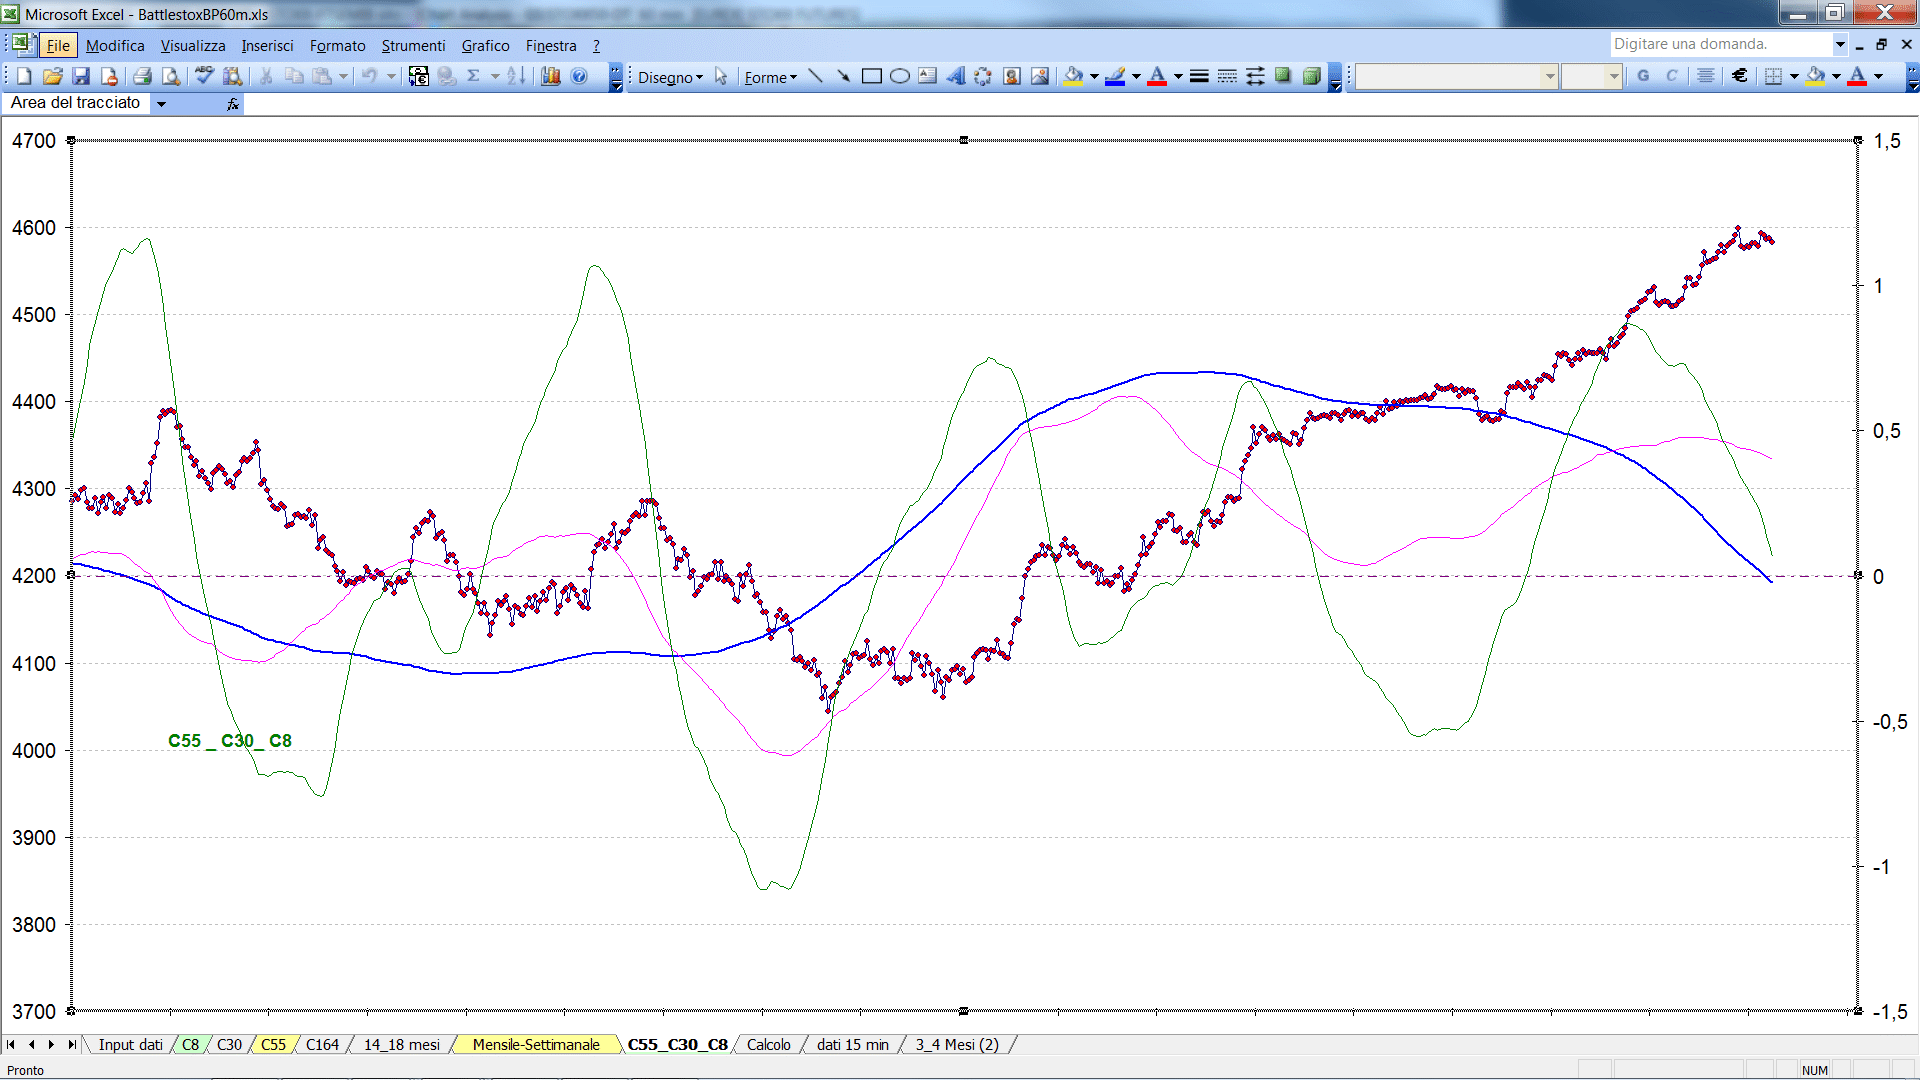Switch to the dati 15 min sheet tab

[852, 1045]
